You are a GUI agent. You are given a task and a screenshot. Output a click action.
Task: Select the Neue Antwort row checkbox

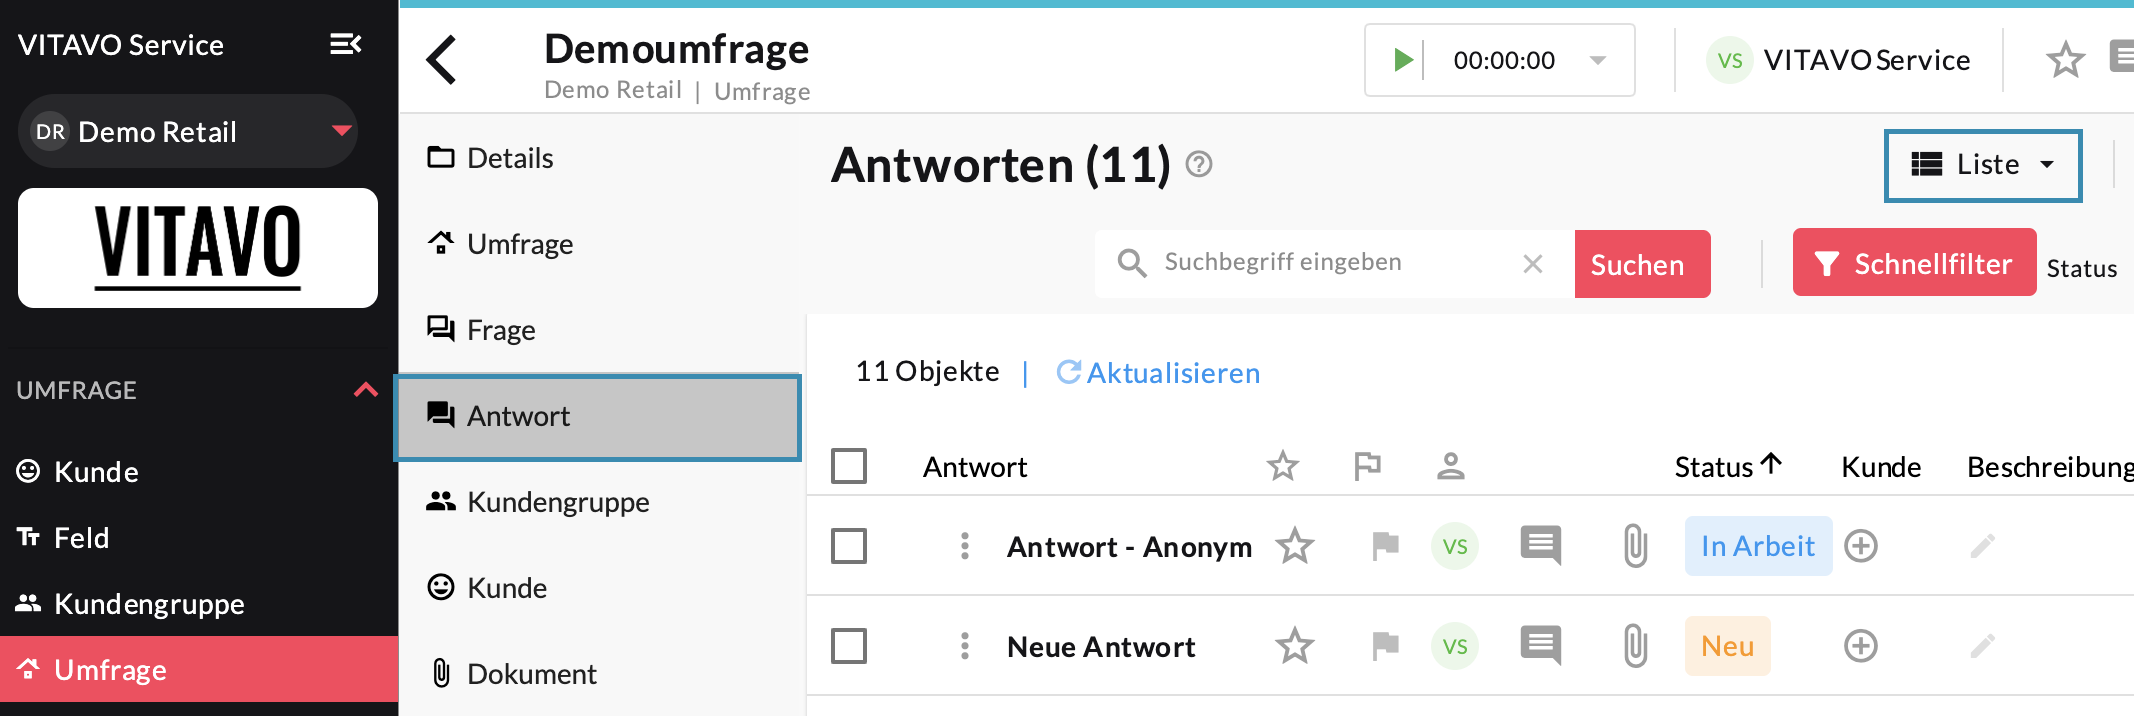[849, 646]
